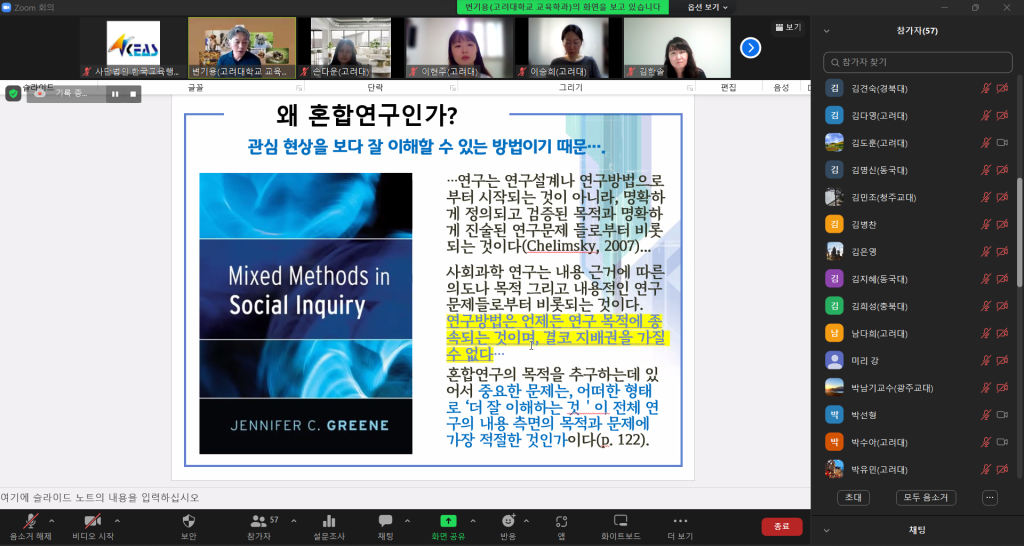Open the 보기 view layout menu
The width and height of the screenshot is (1024, 546).
click(x=788, y=27)
